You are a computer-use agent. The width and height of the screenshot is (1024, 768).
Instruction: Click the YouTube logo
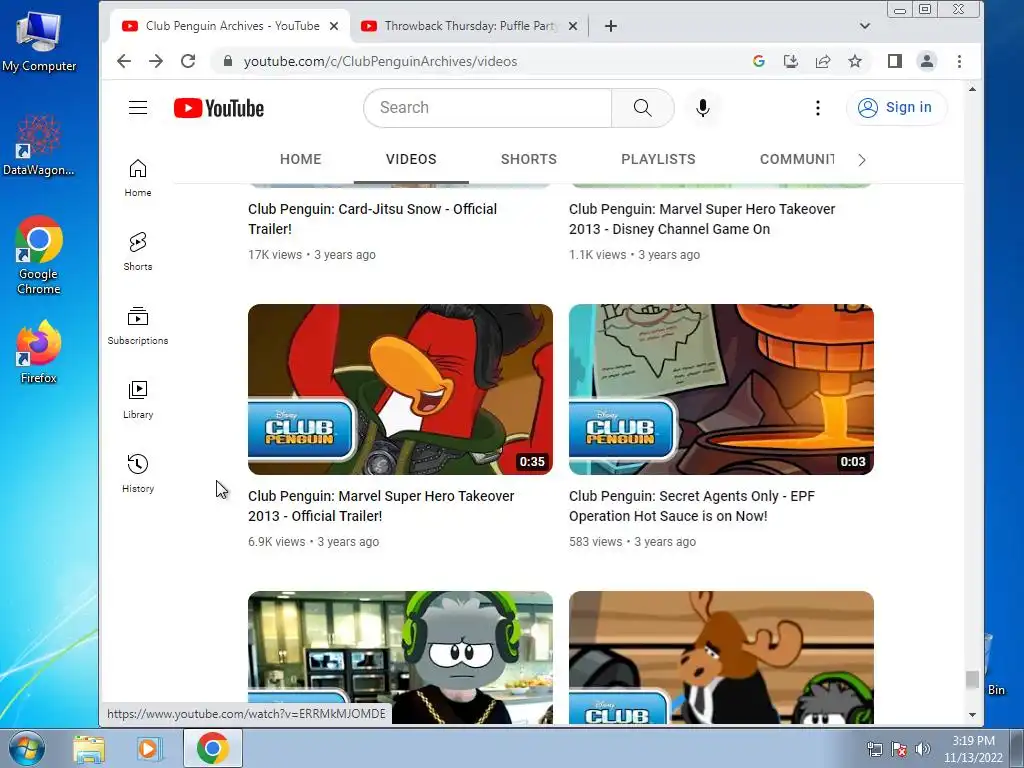pyautogui.click(x=219, y=108)
